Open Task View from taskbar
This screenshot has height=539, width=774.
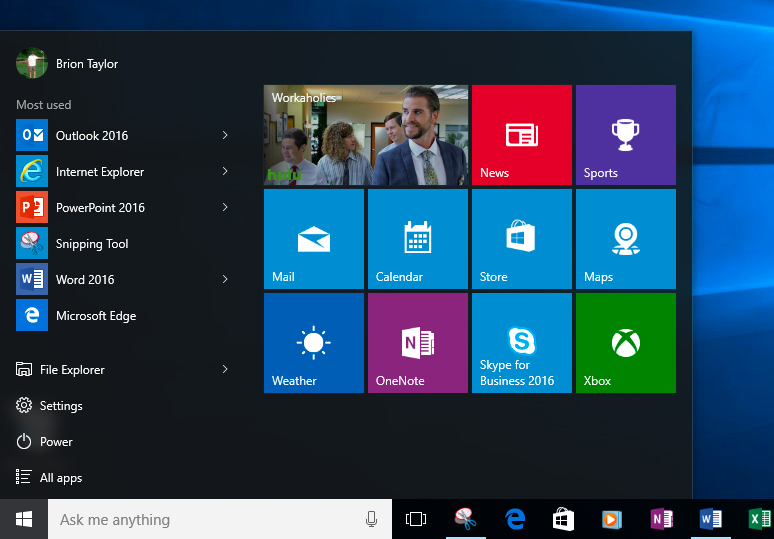tap(416, 519)
